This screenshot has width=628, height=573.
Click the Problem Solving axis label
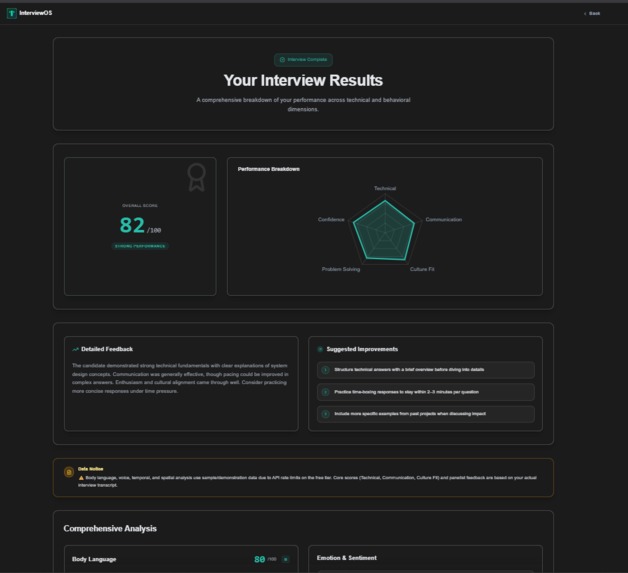(341, 269)
